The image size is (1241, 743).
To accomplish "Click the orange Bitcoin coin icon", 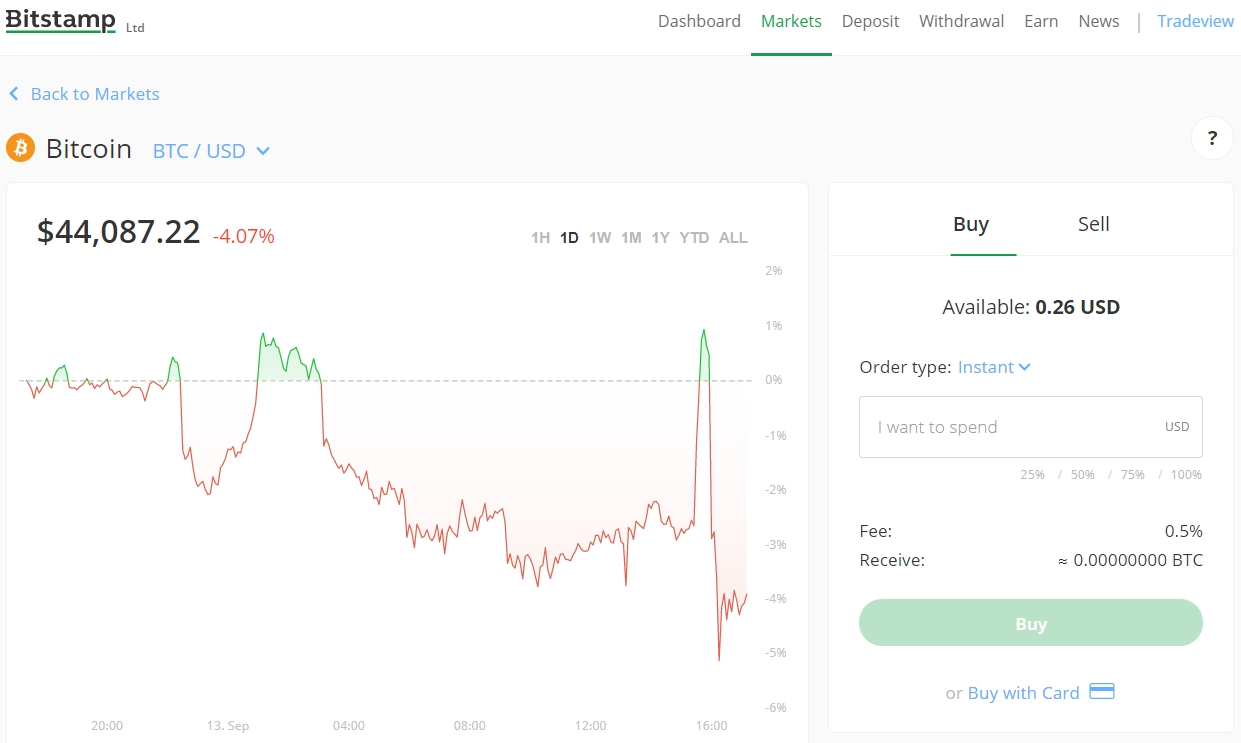I will point(20,149).
